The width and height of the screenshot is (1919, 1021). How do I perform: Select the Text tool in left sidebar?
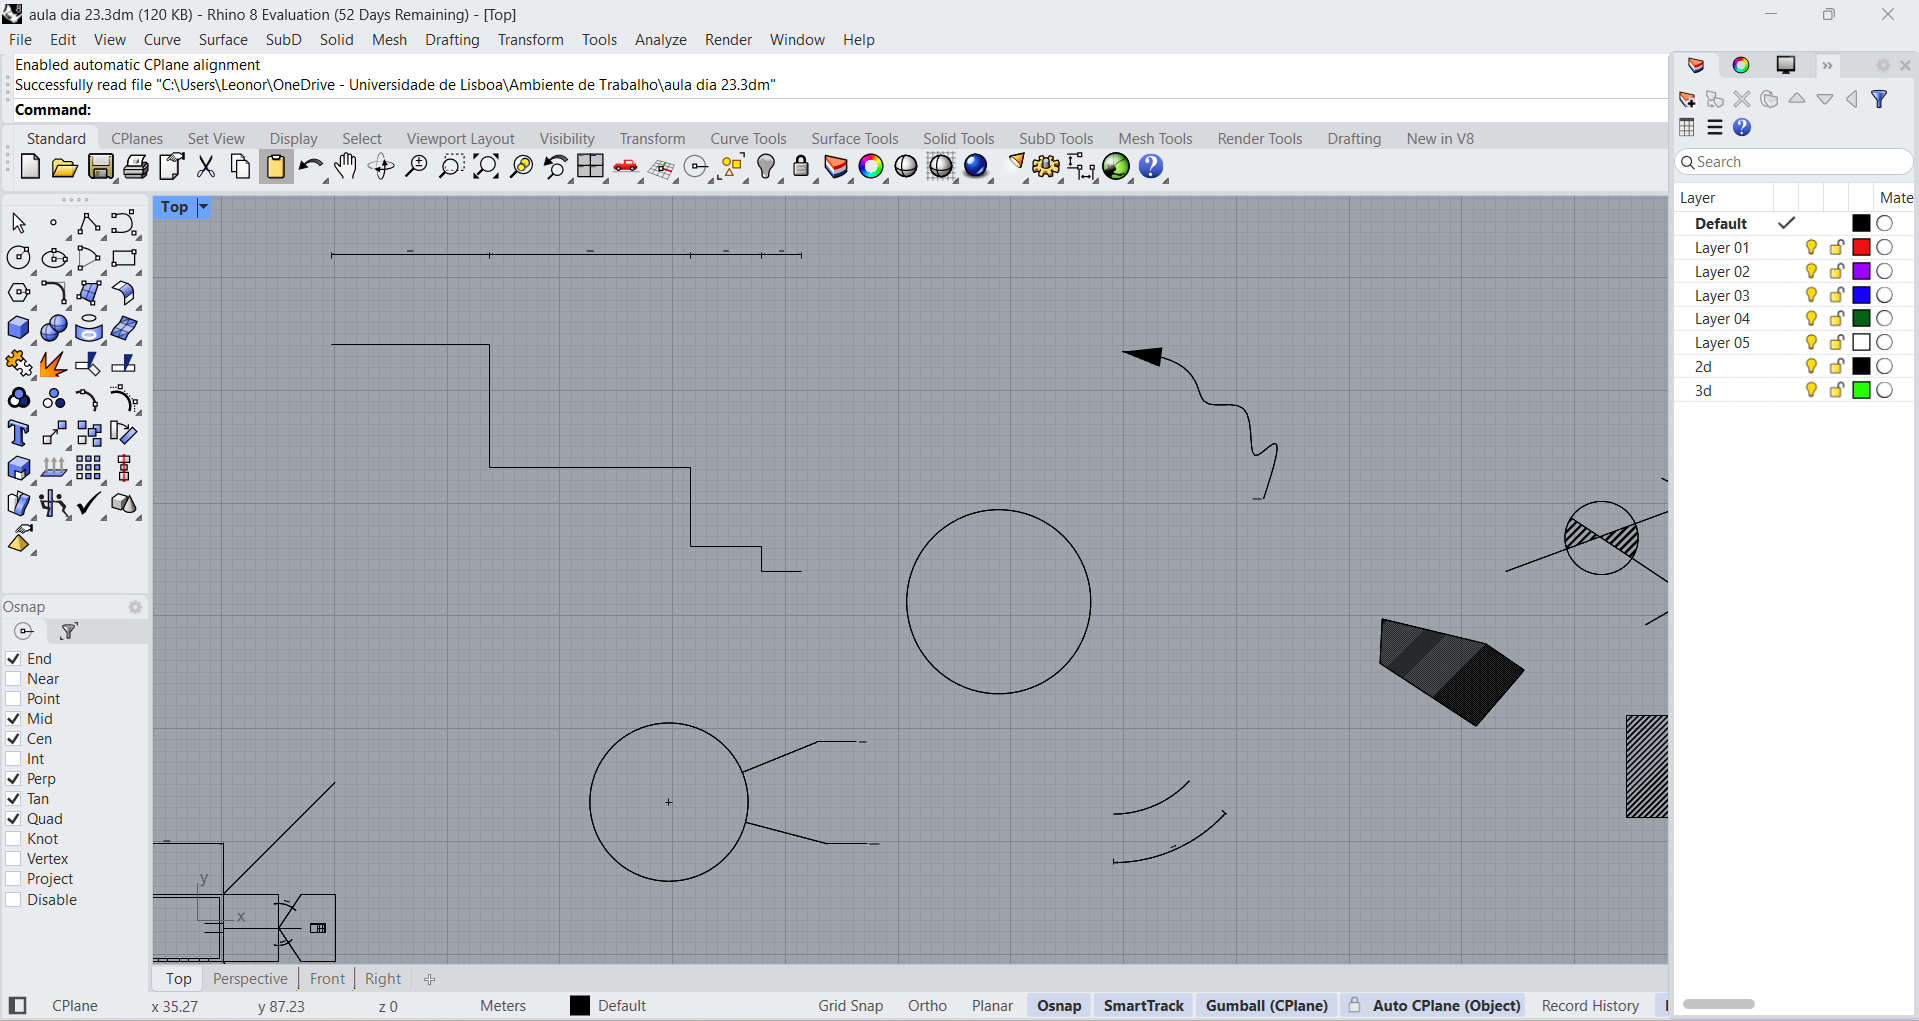click(x=19, y=433)
